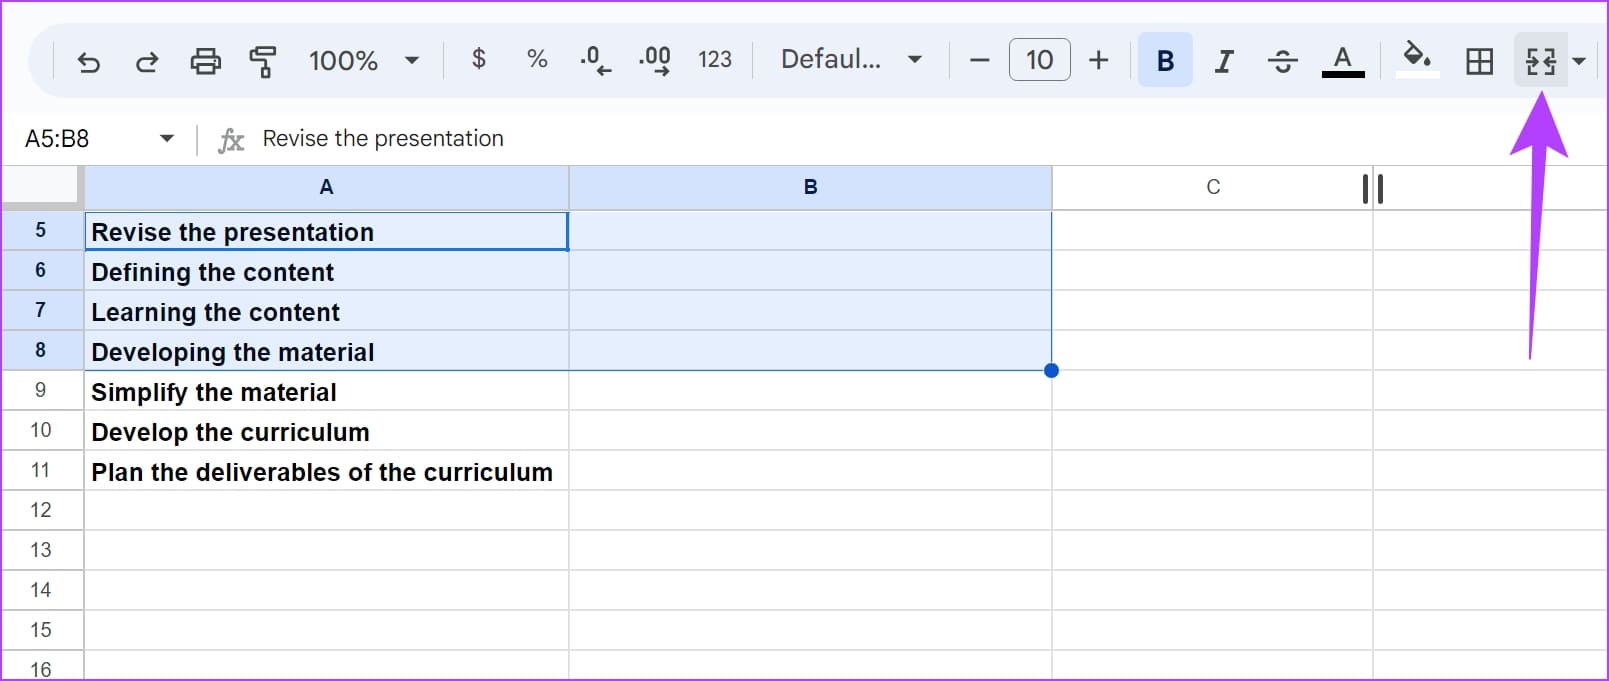Screen dimensions: 1609x681
Task: Activate the paint format tool
Action: pyautogui.click(x=263, y=61)
